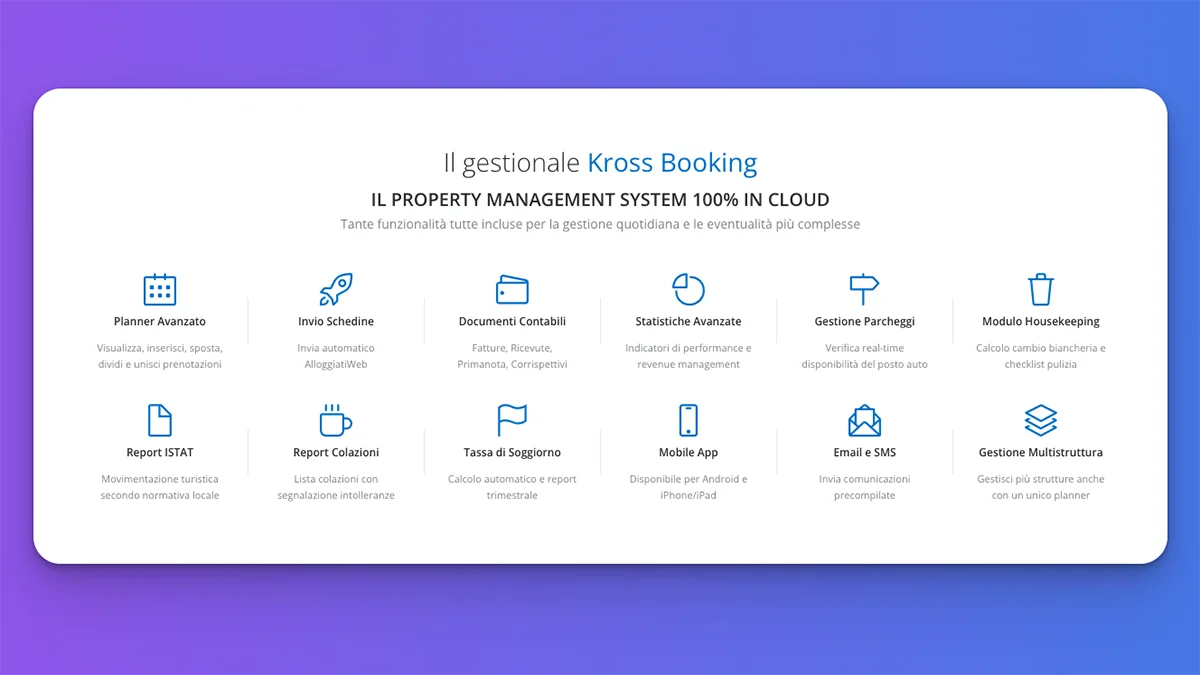The image size is (1200, 675).
Task: Open the Planner Avanzato title
Action: pyautogui.click(x=160, y=322)
